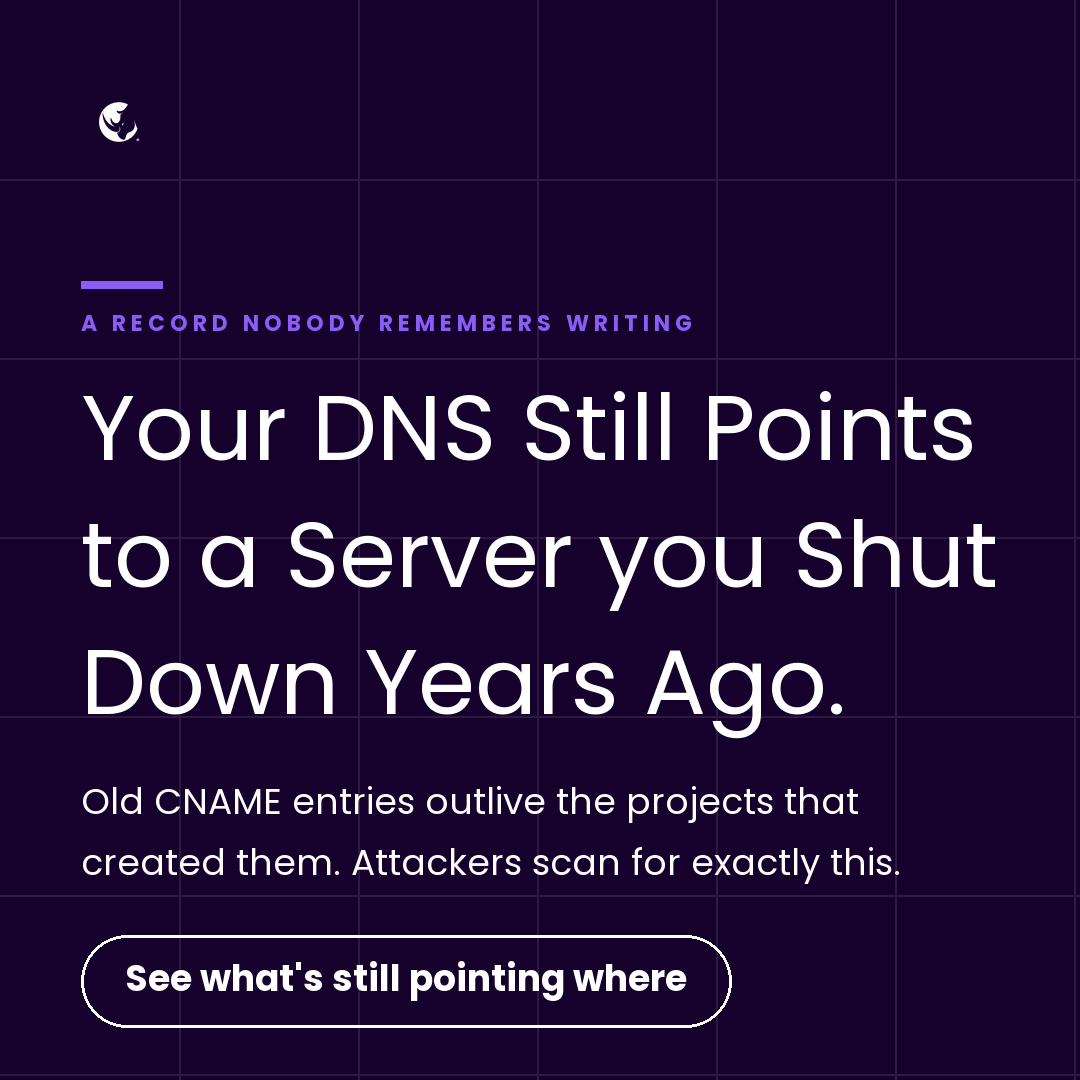
Task: Click the word "Points" in the headline
Action: [x=839, y=428]
